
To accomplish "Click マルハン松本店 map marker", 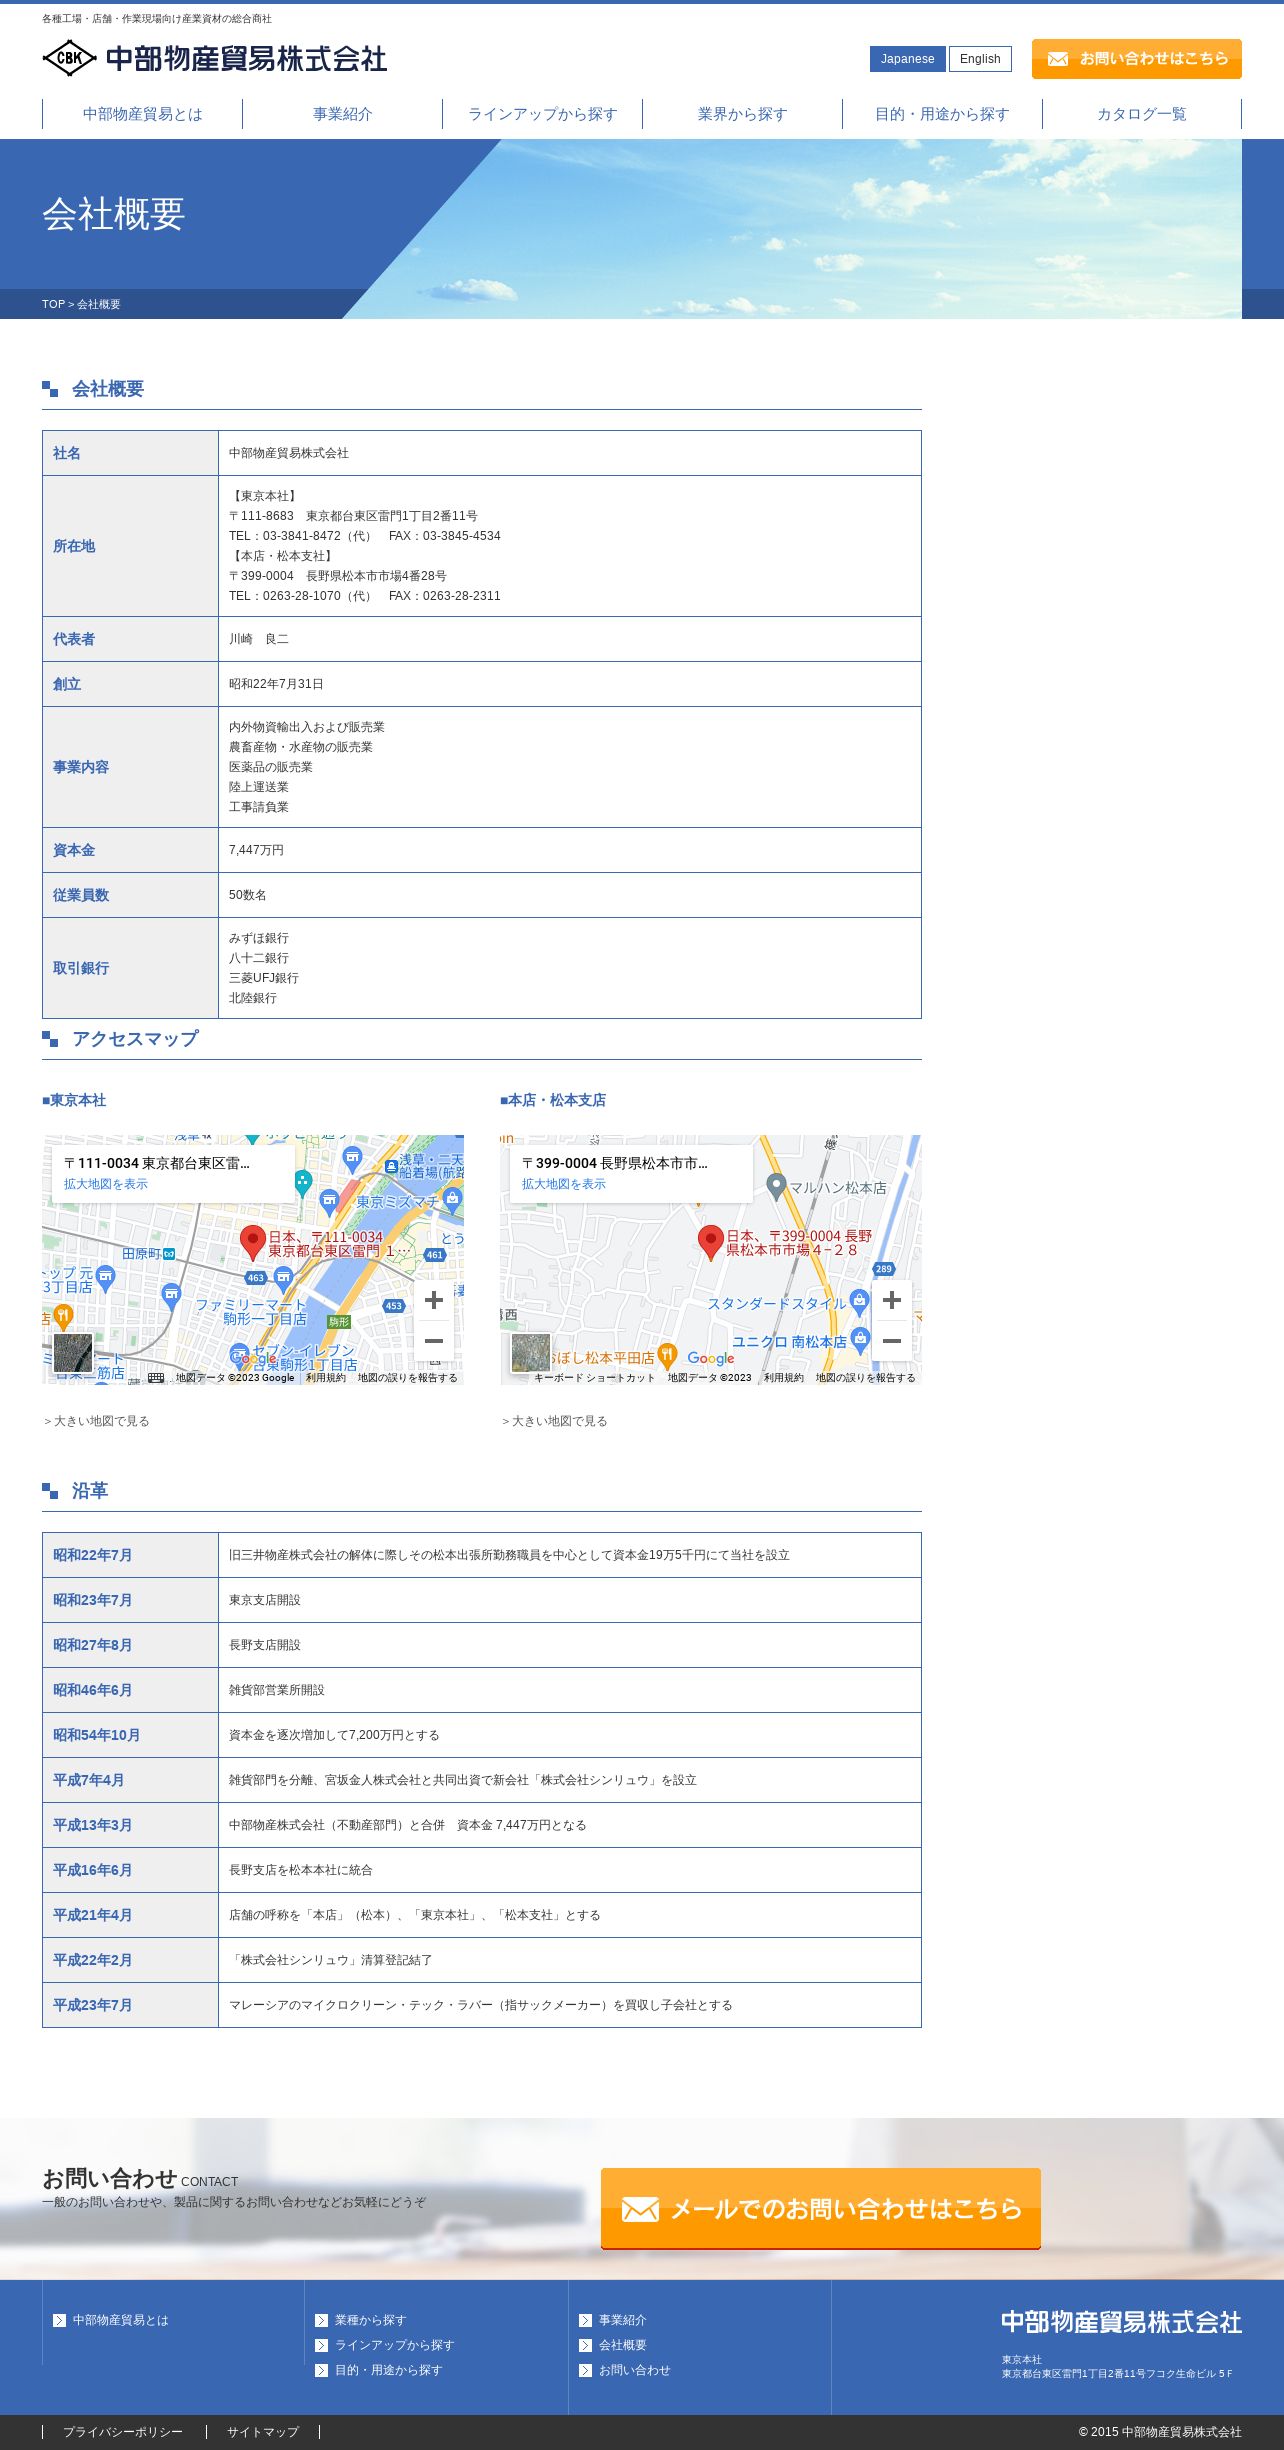I will click(776, 1186).
